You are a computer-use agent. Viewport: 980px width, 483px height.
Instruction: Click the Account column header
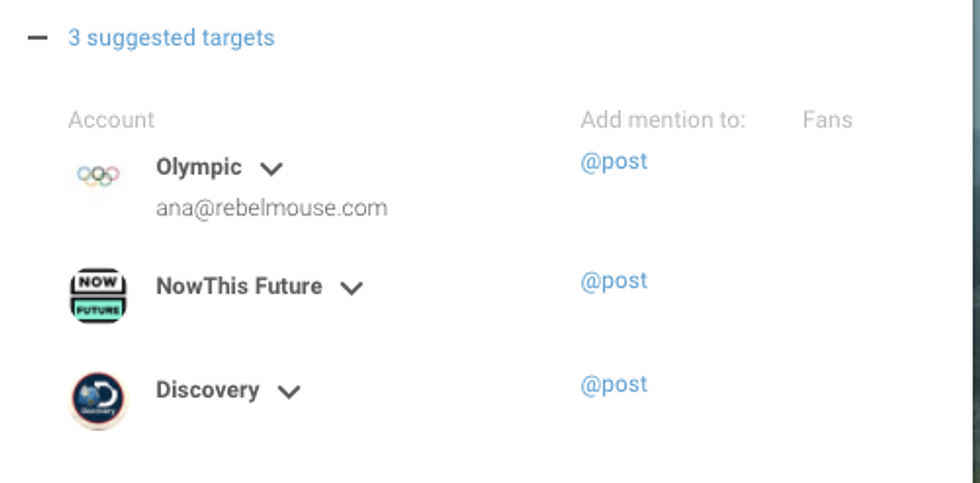[x=111, y=120]
